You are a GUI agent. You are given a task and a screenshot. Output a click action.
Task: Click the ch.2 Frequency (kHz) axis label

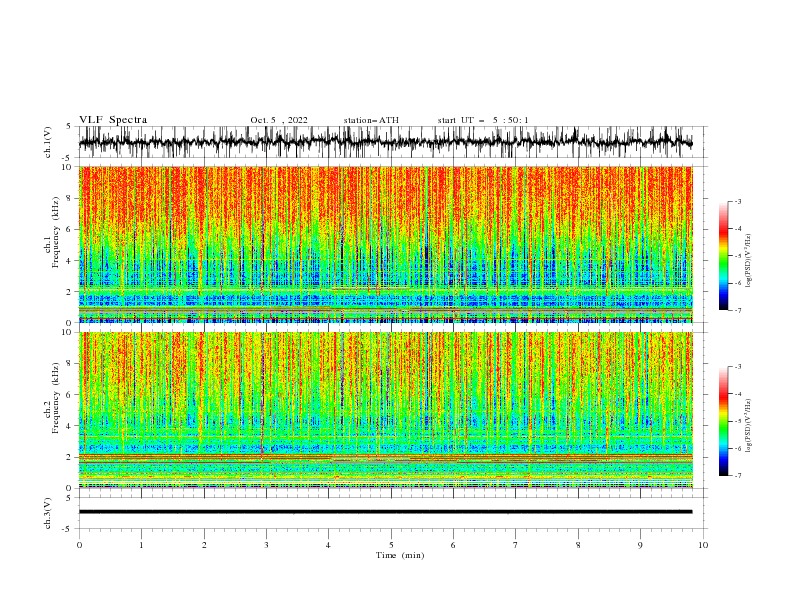(52, 397)
